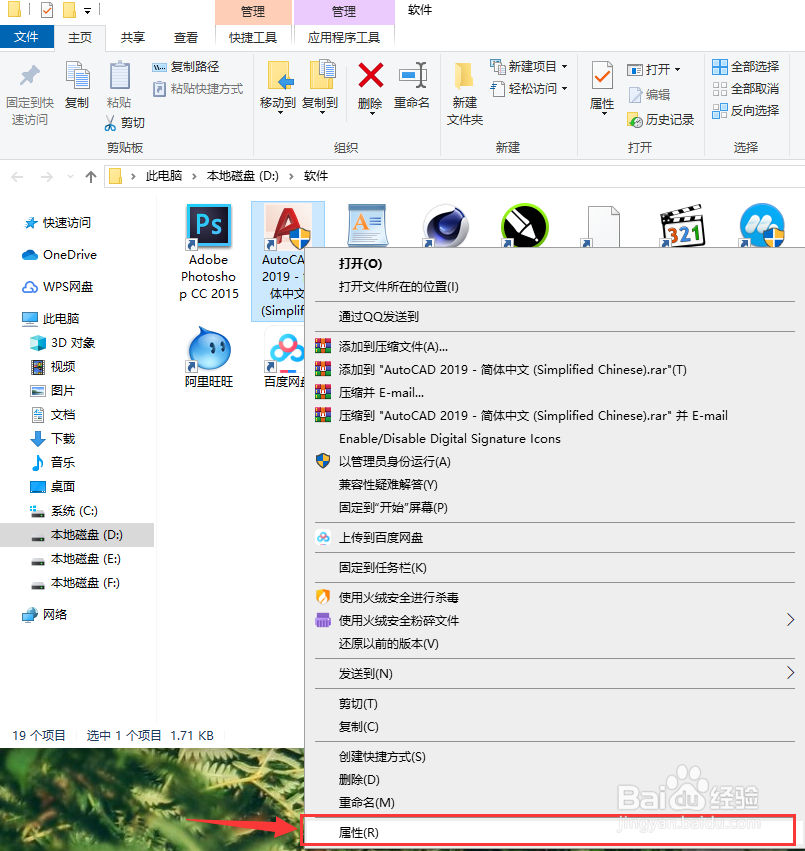Screen dimensions: 805x851
Task: Click History (历史记录) in the ribbon
Action: 661,120
